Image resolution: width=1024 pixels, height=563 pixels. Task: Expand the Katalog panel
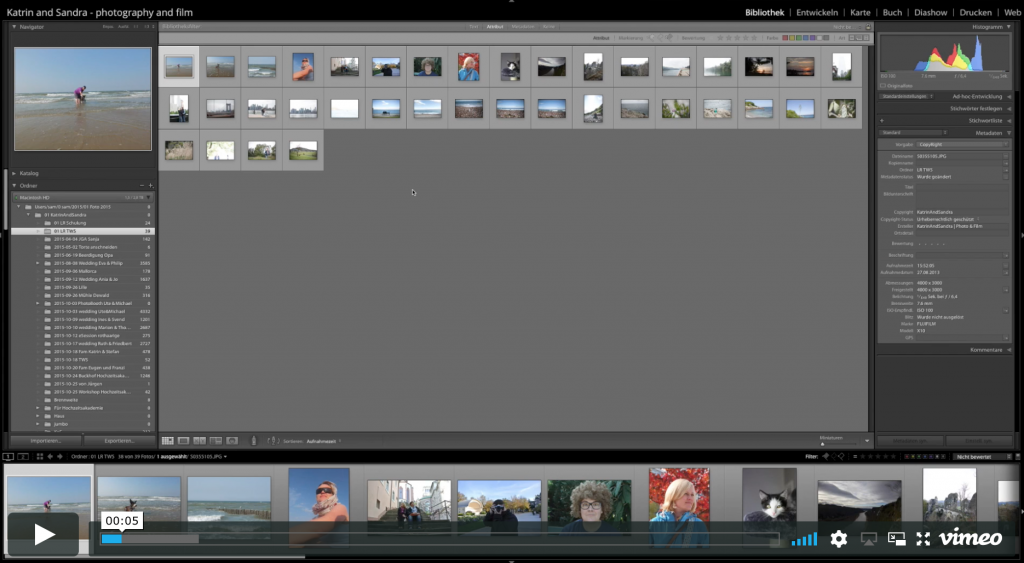[x=14, y=173]
